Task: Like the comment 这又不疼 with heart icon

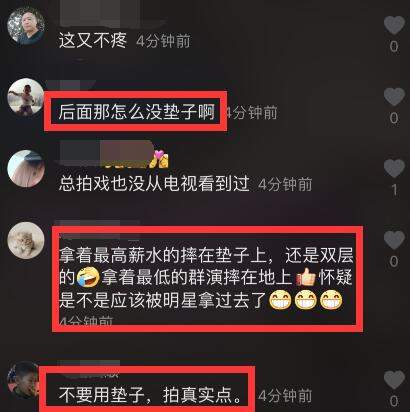Action: [394, 25]
